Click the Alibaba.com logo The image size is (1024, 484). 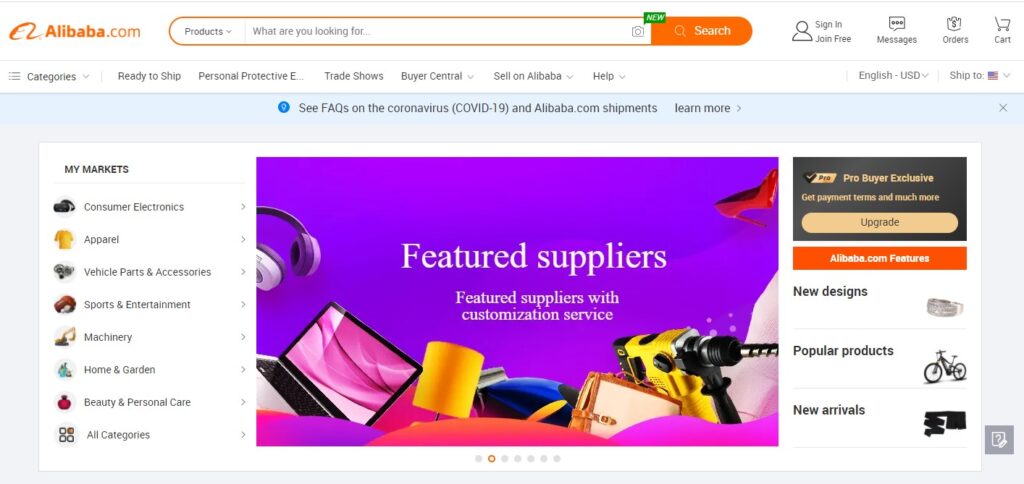coord(74,31)
